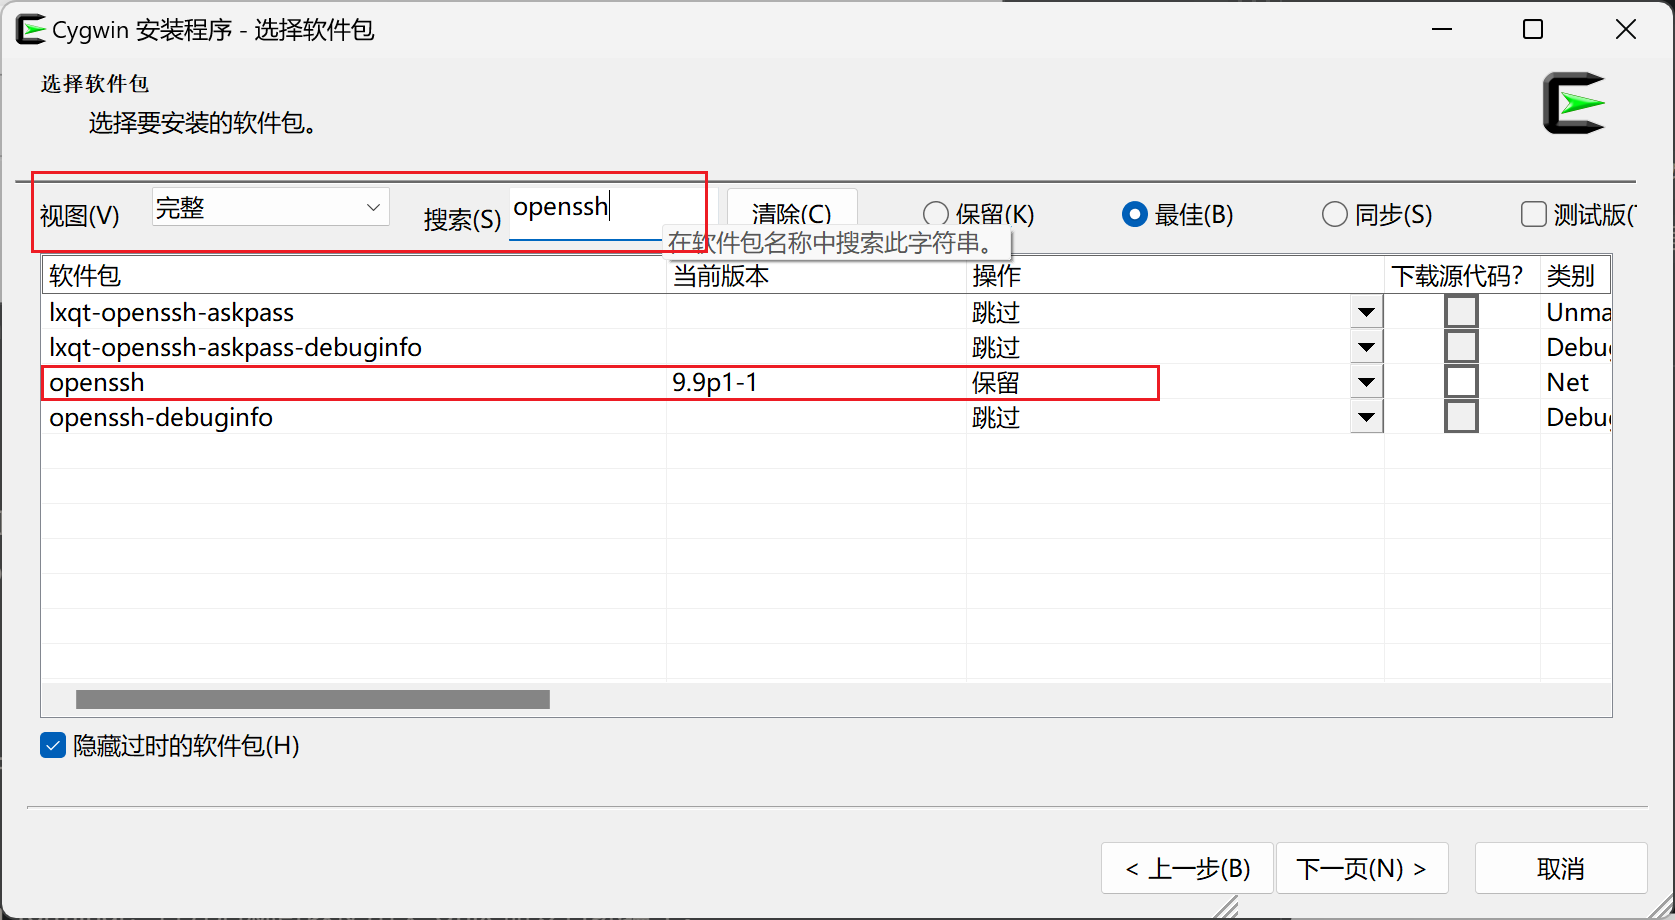Uncheck 隐藏过时的软件包(H) checkbox

53,745
